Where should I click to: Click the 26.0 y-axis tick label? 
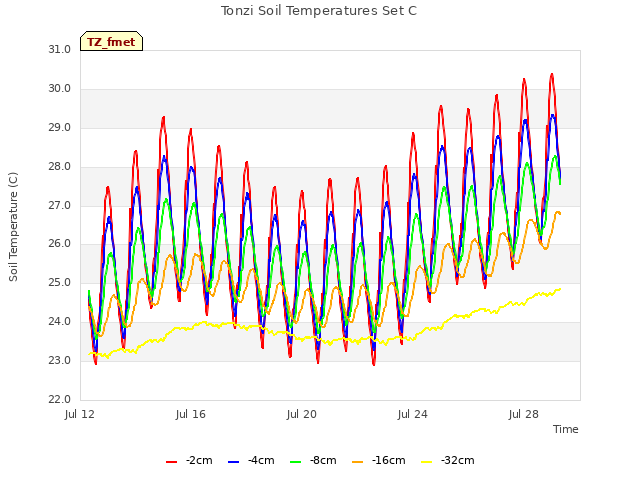pos(60,244)
